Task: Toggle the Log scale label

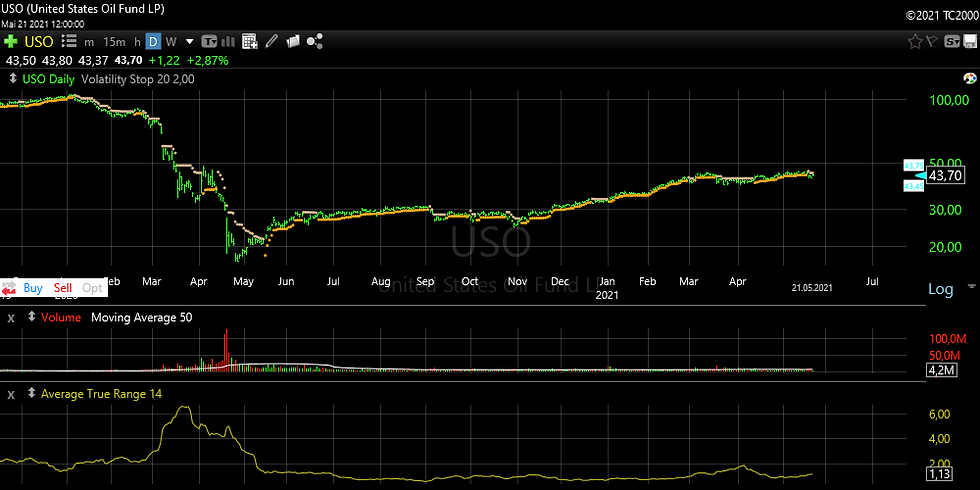Action: [x=941, y=289]
